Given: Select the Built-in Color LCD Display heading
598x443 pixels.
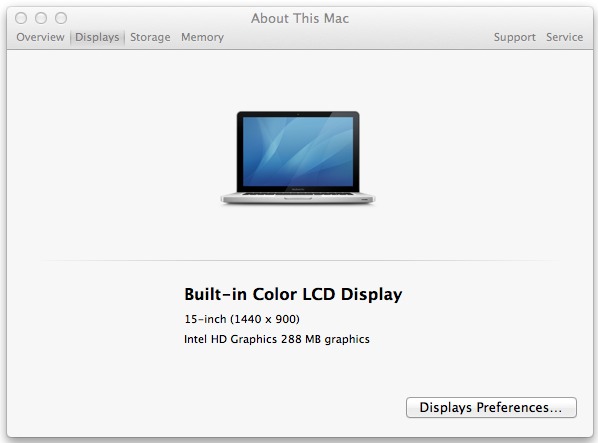Looking at the screenshot, I should coord(293,294).
